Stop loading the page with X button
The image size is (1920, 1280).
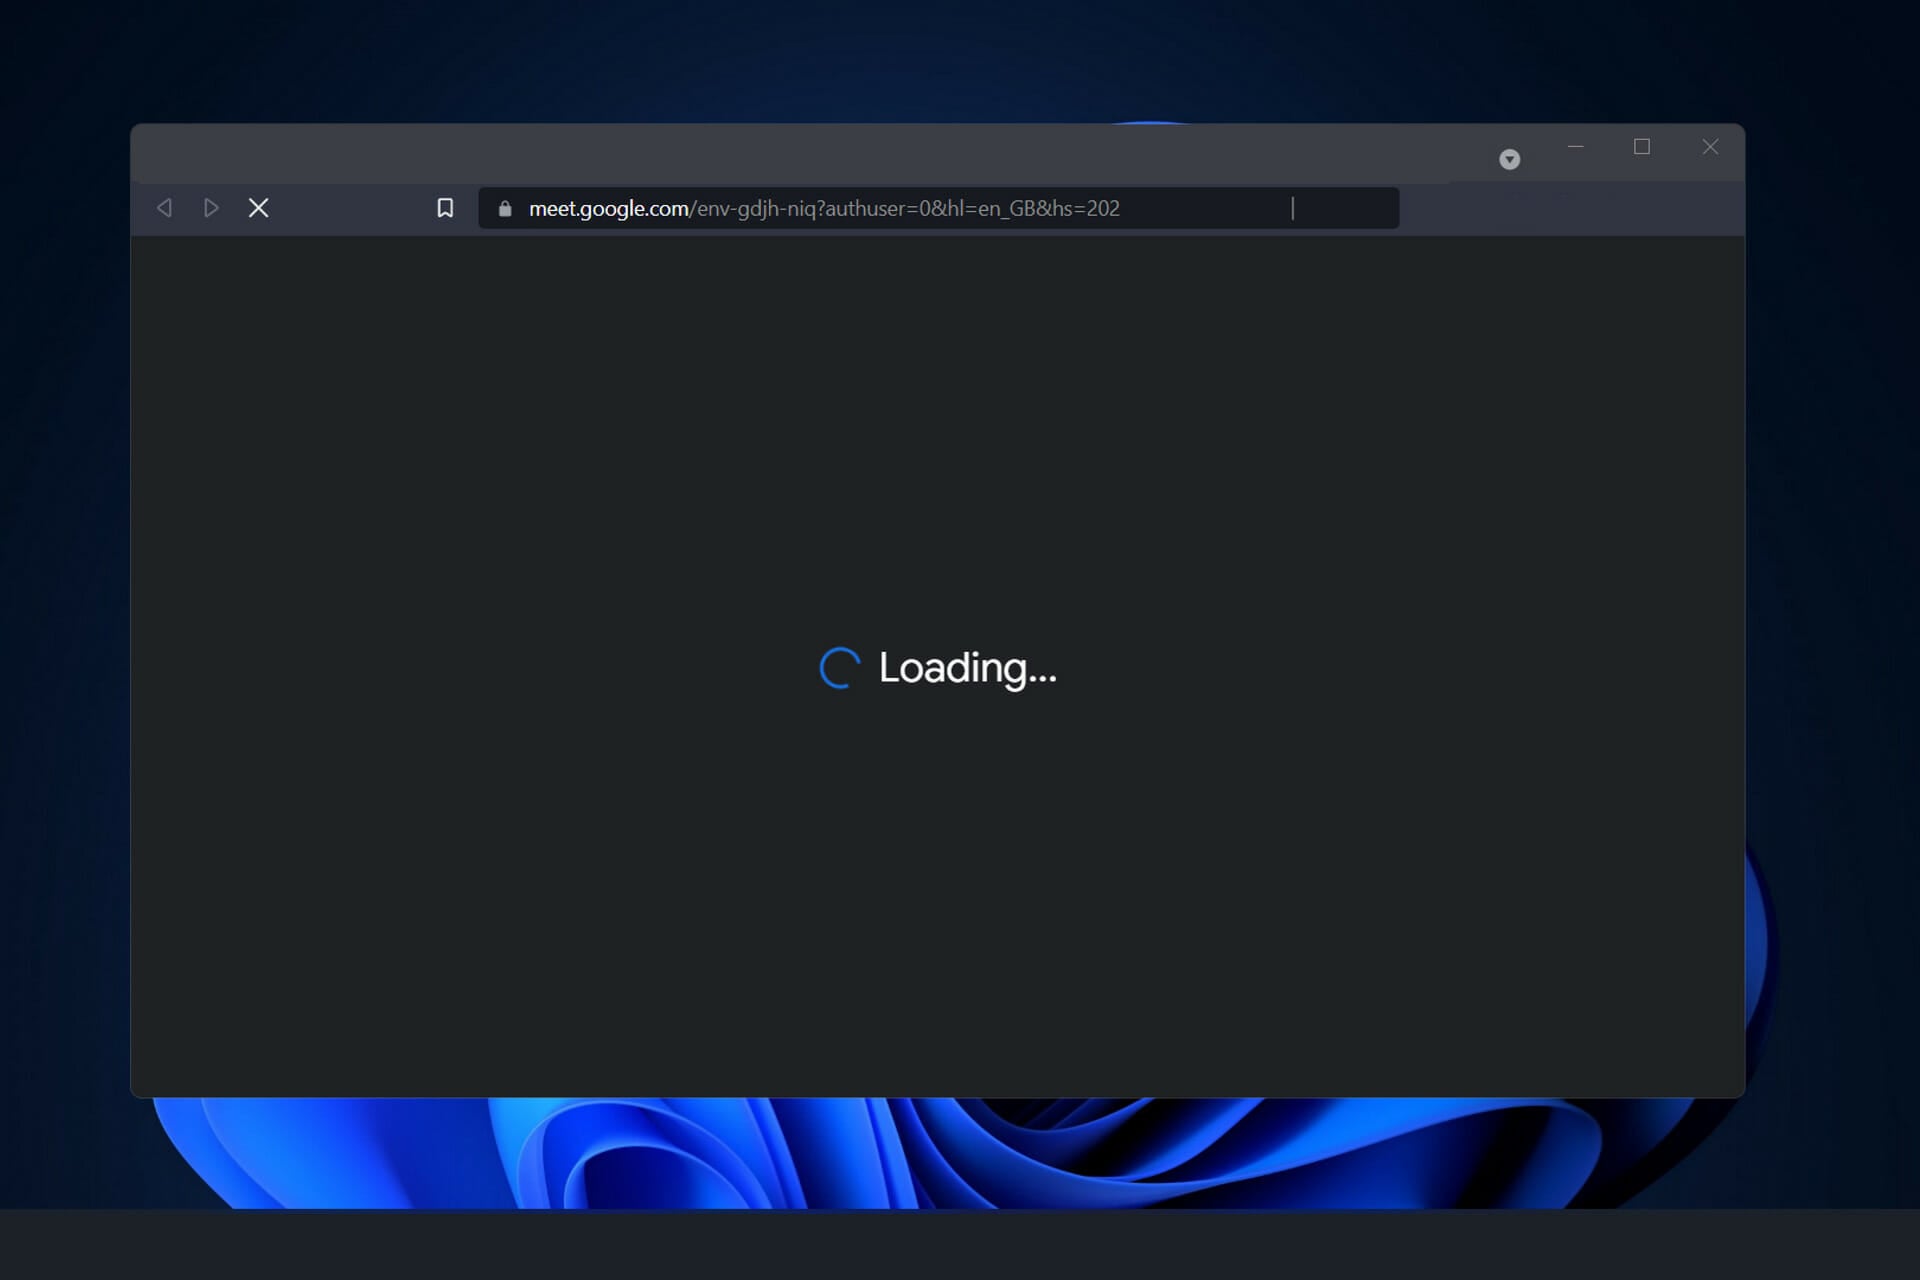click(258, 208)
